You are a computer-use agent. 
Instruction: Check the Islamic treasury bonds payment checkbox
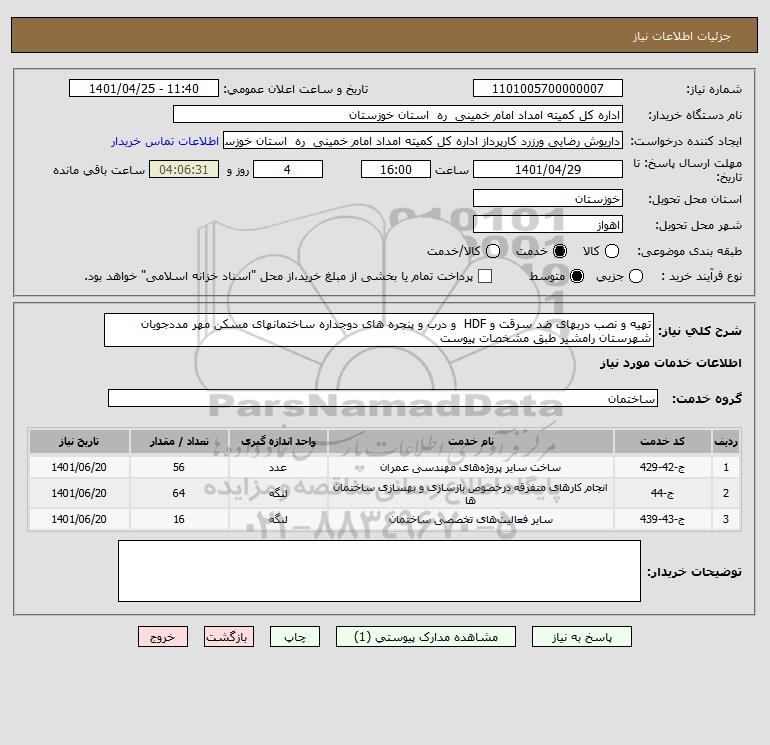(x=485, y=276)
